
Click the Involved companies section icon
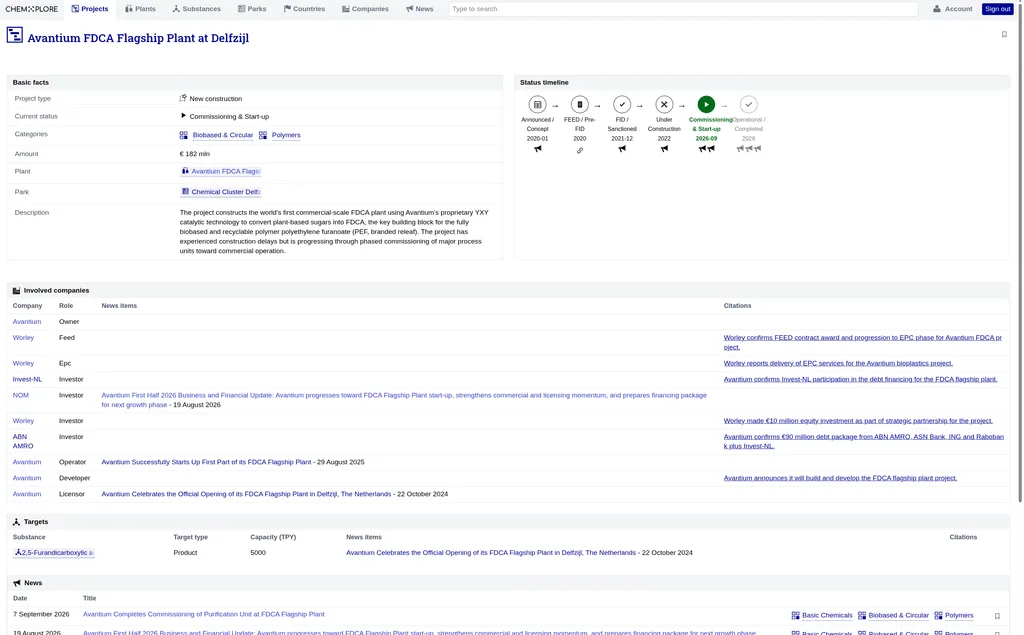(x=16, y=291)
